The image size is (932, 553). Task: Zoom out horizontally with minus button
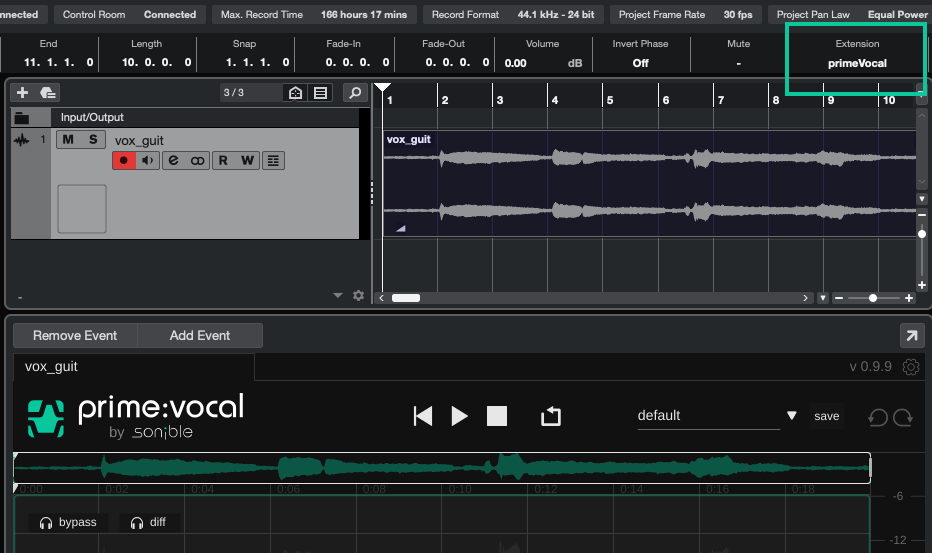point(839,298)
